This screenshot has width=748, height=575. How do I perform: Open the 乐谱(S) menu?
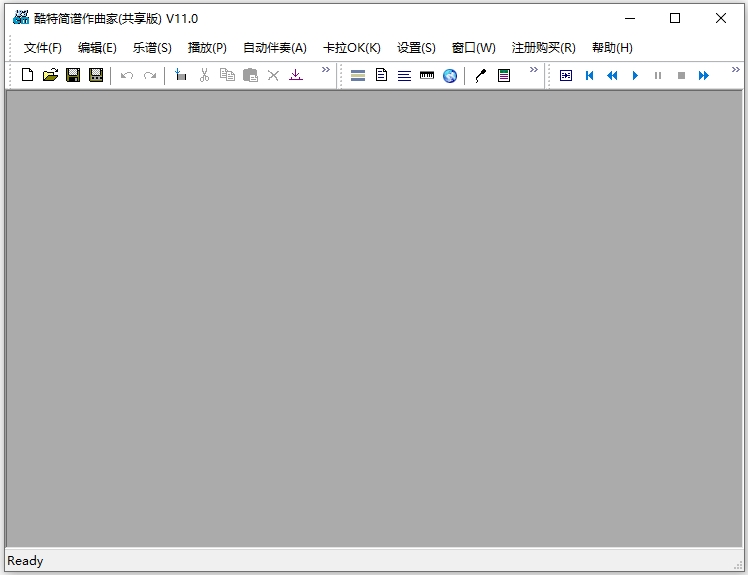[152, 48]
